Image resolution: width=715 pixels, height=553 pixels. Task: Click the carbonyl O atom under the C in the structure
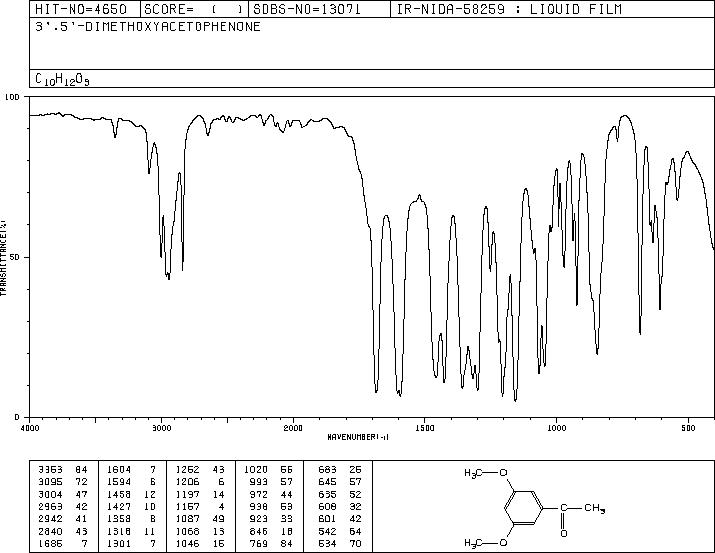(564, 533)
